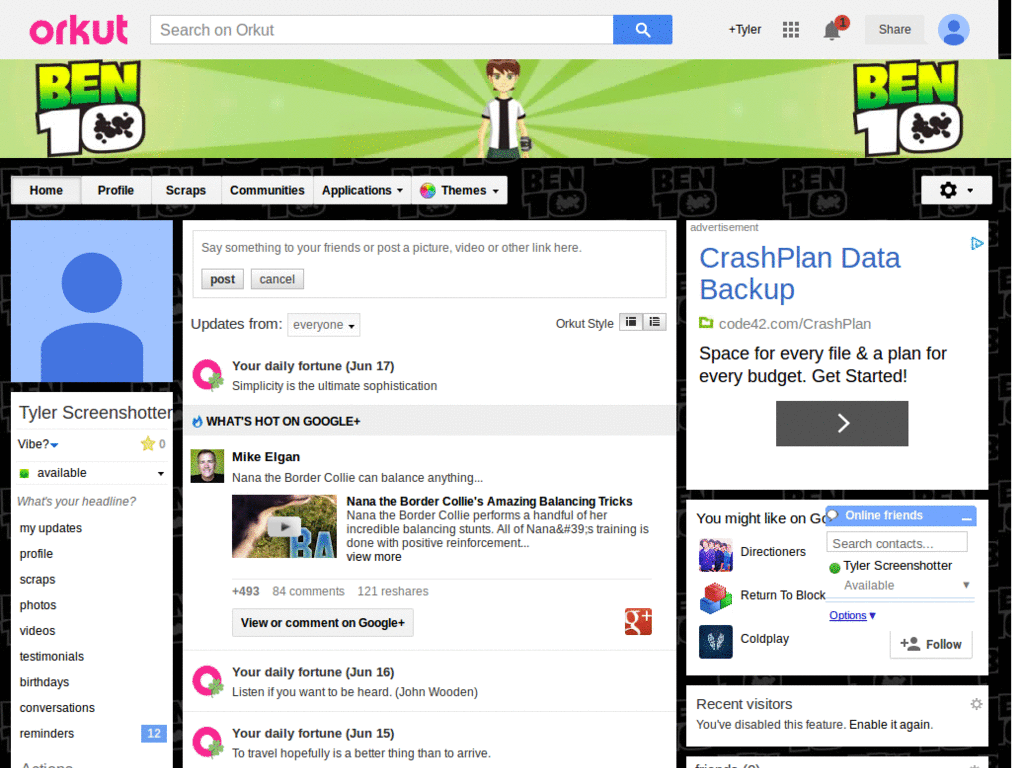The height and width of the screenshot is (768, 1024).
Task: Click the blue search magnifier button
Action: pos(642,30)
